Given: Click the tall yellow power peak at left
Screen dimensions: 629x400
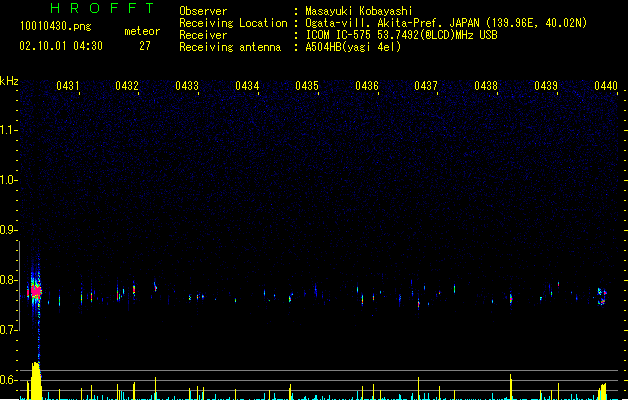Looking at the screenshot, I should 36,381.
